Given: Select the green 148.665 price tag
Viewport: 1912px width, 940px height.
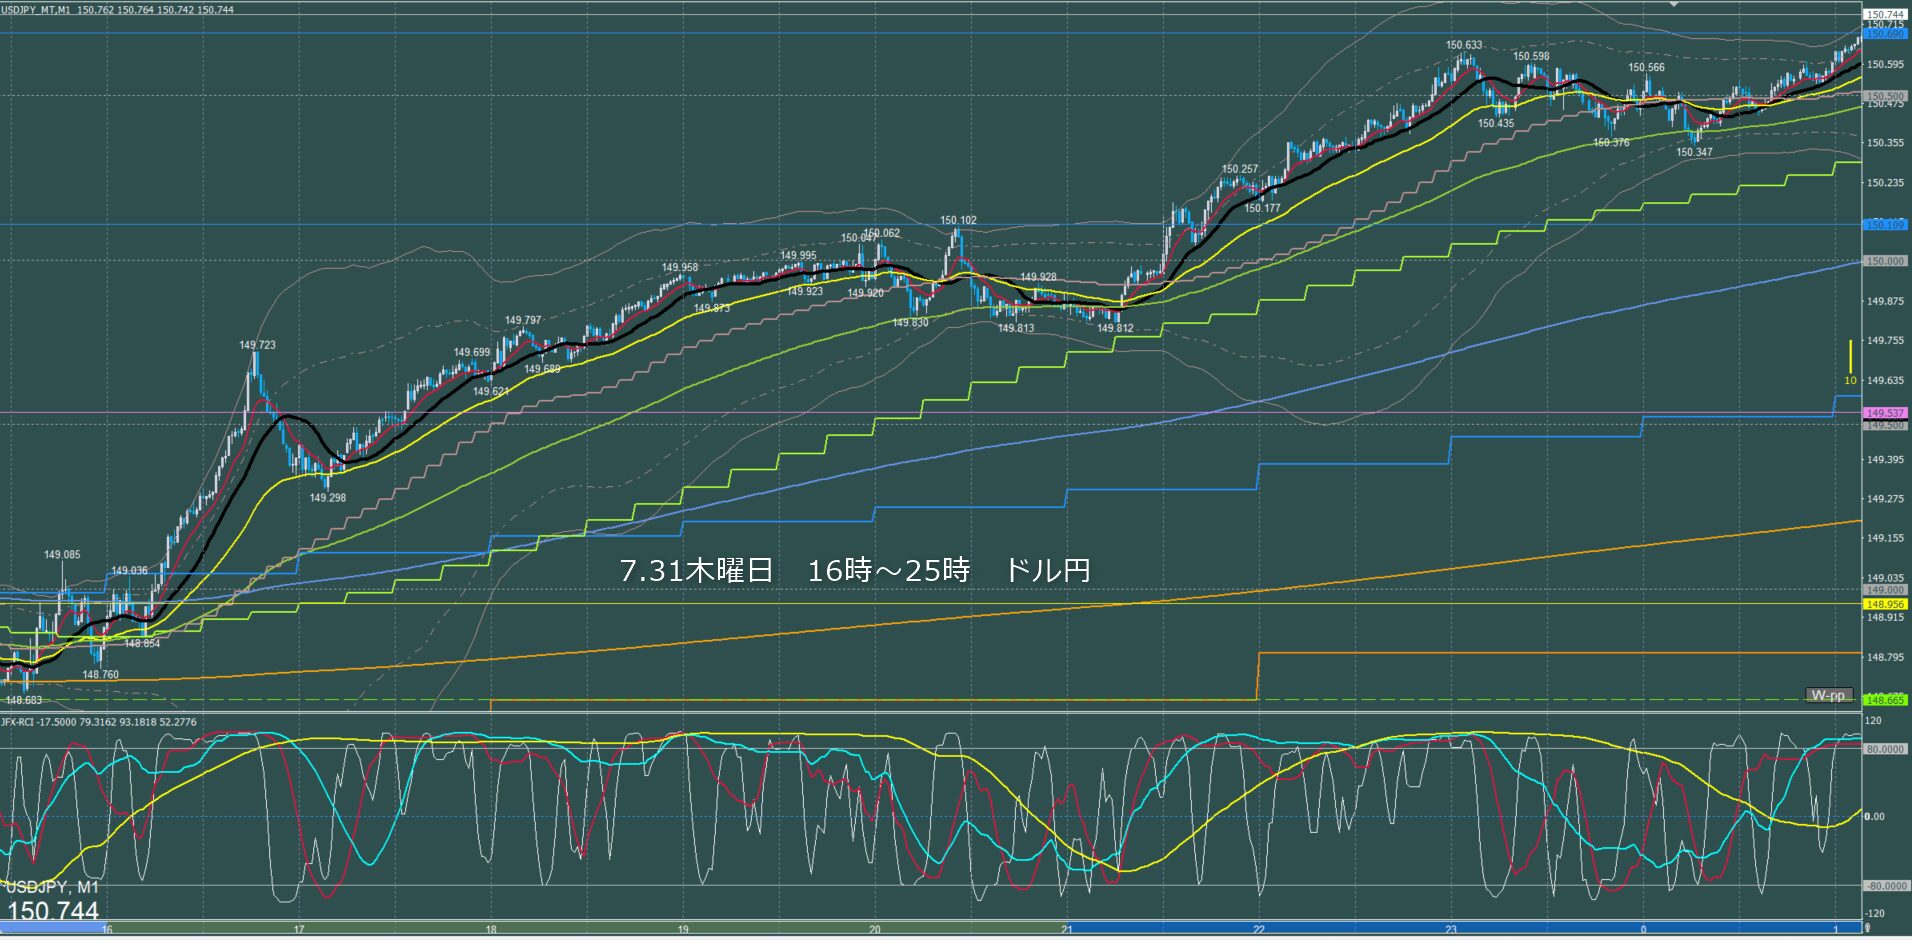Looking at the screenshot, I should coord(1886,700).
